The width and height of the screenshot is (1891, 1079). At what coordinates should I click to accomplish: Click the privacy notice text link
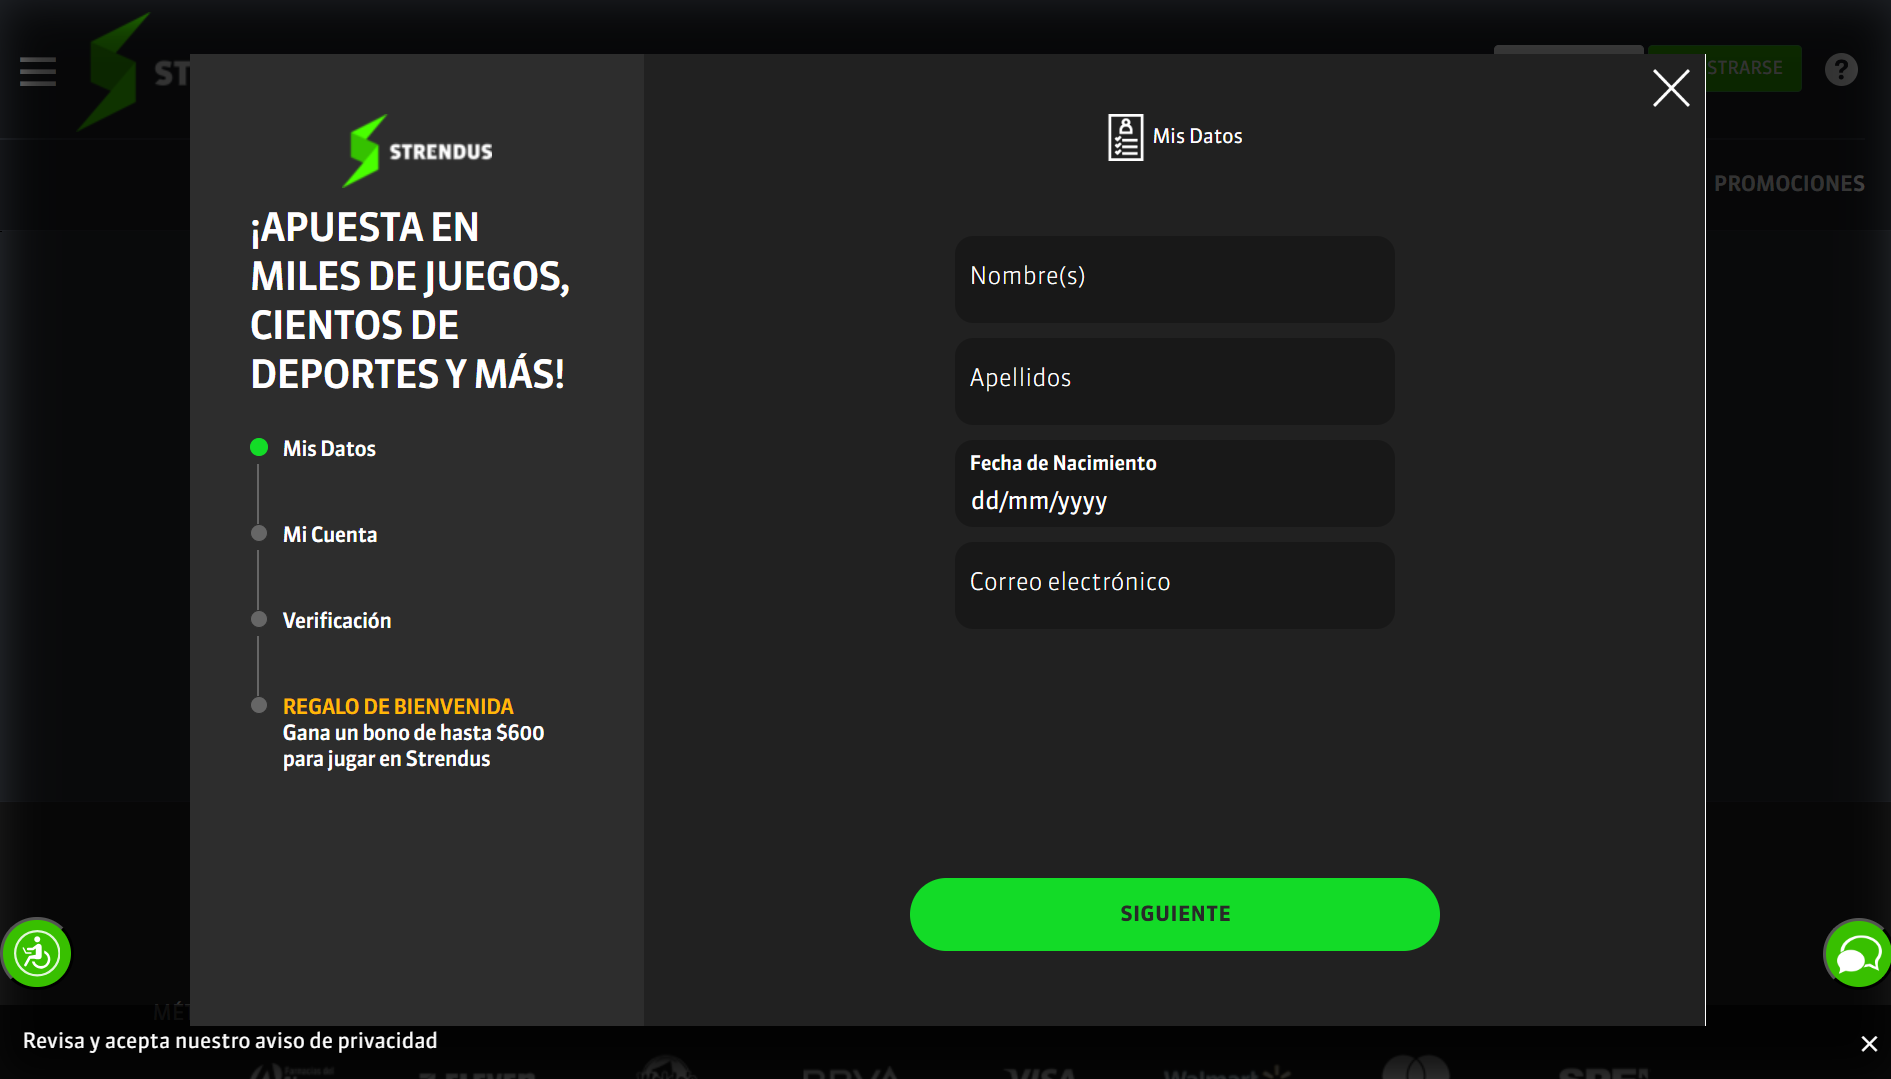pos(230,1041)
